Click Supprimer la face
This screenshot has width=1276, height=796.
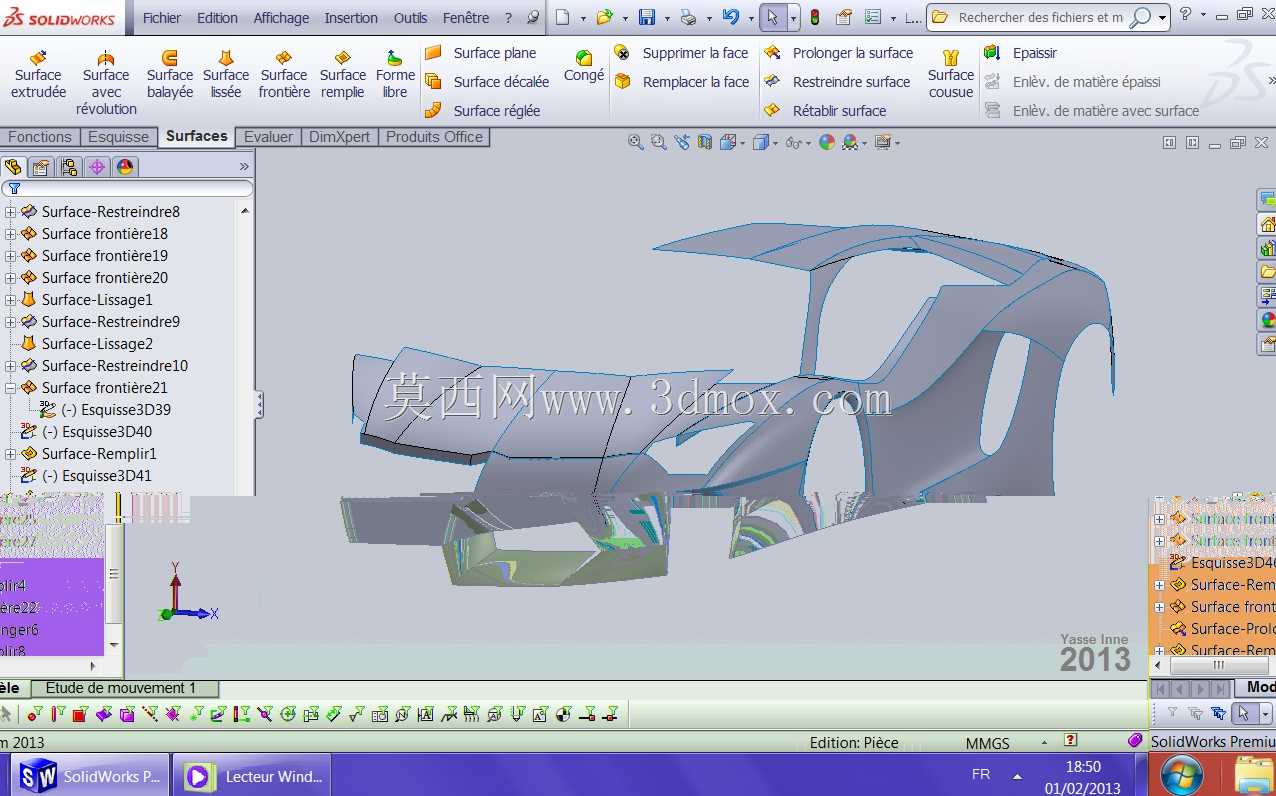pos(681,53)
